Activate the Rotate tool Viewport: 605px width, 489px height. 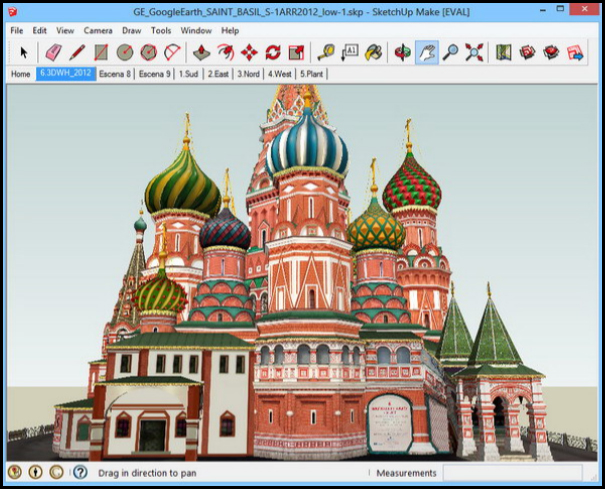[x=273, y=52]
